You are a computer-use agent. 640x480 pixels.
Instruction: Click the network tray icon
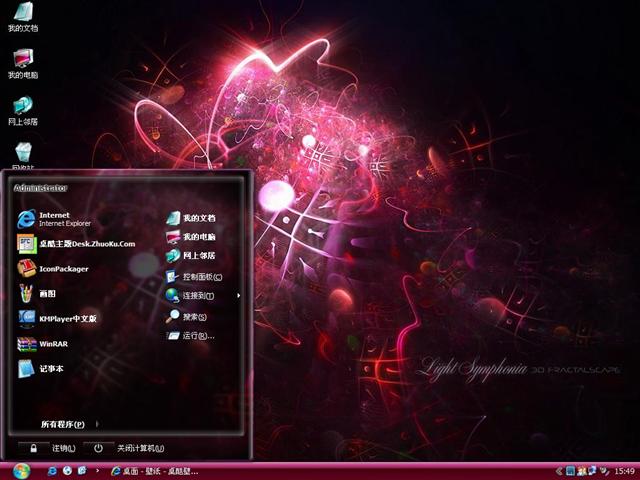click(592, 471)
